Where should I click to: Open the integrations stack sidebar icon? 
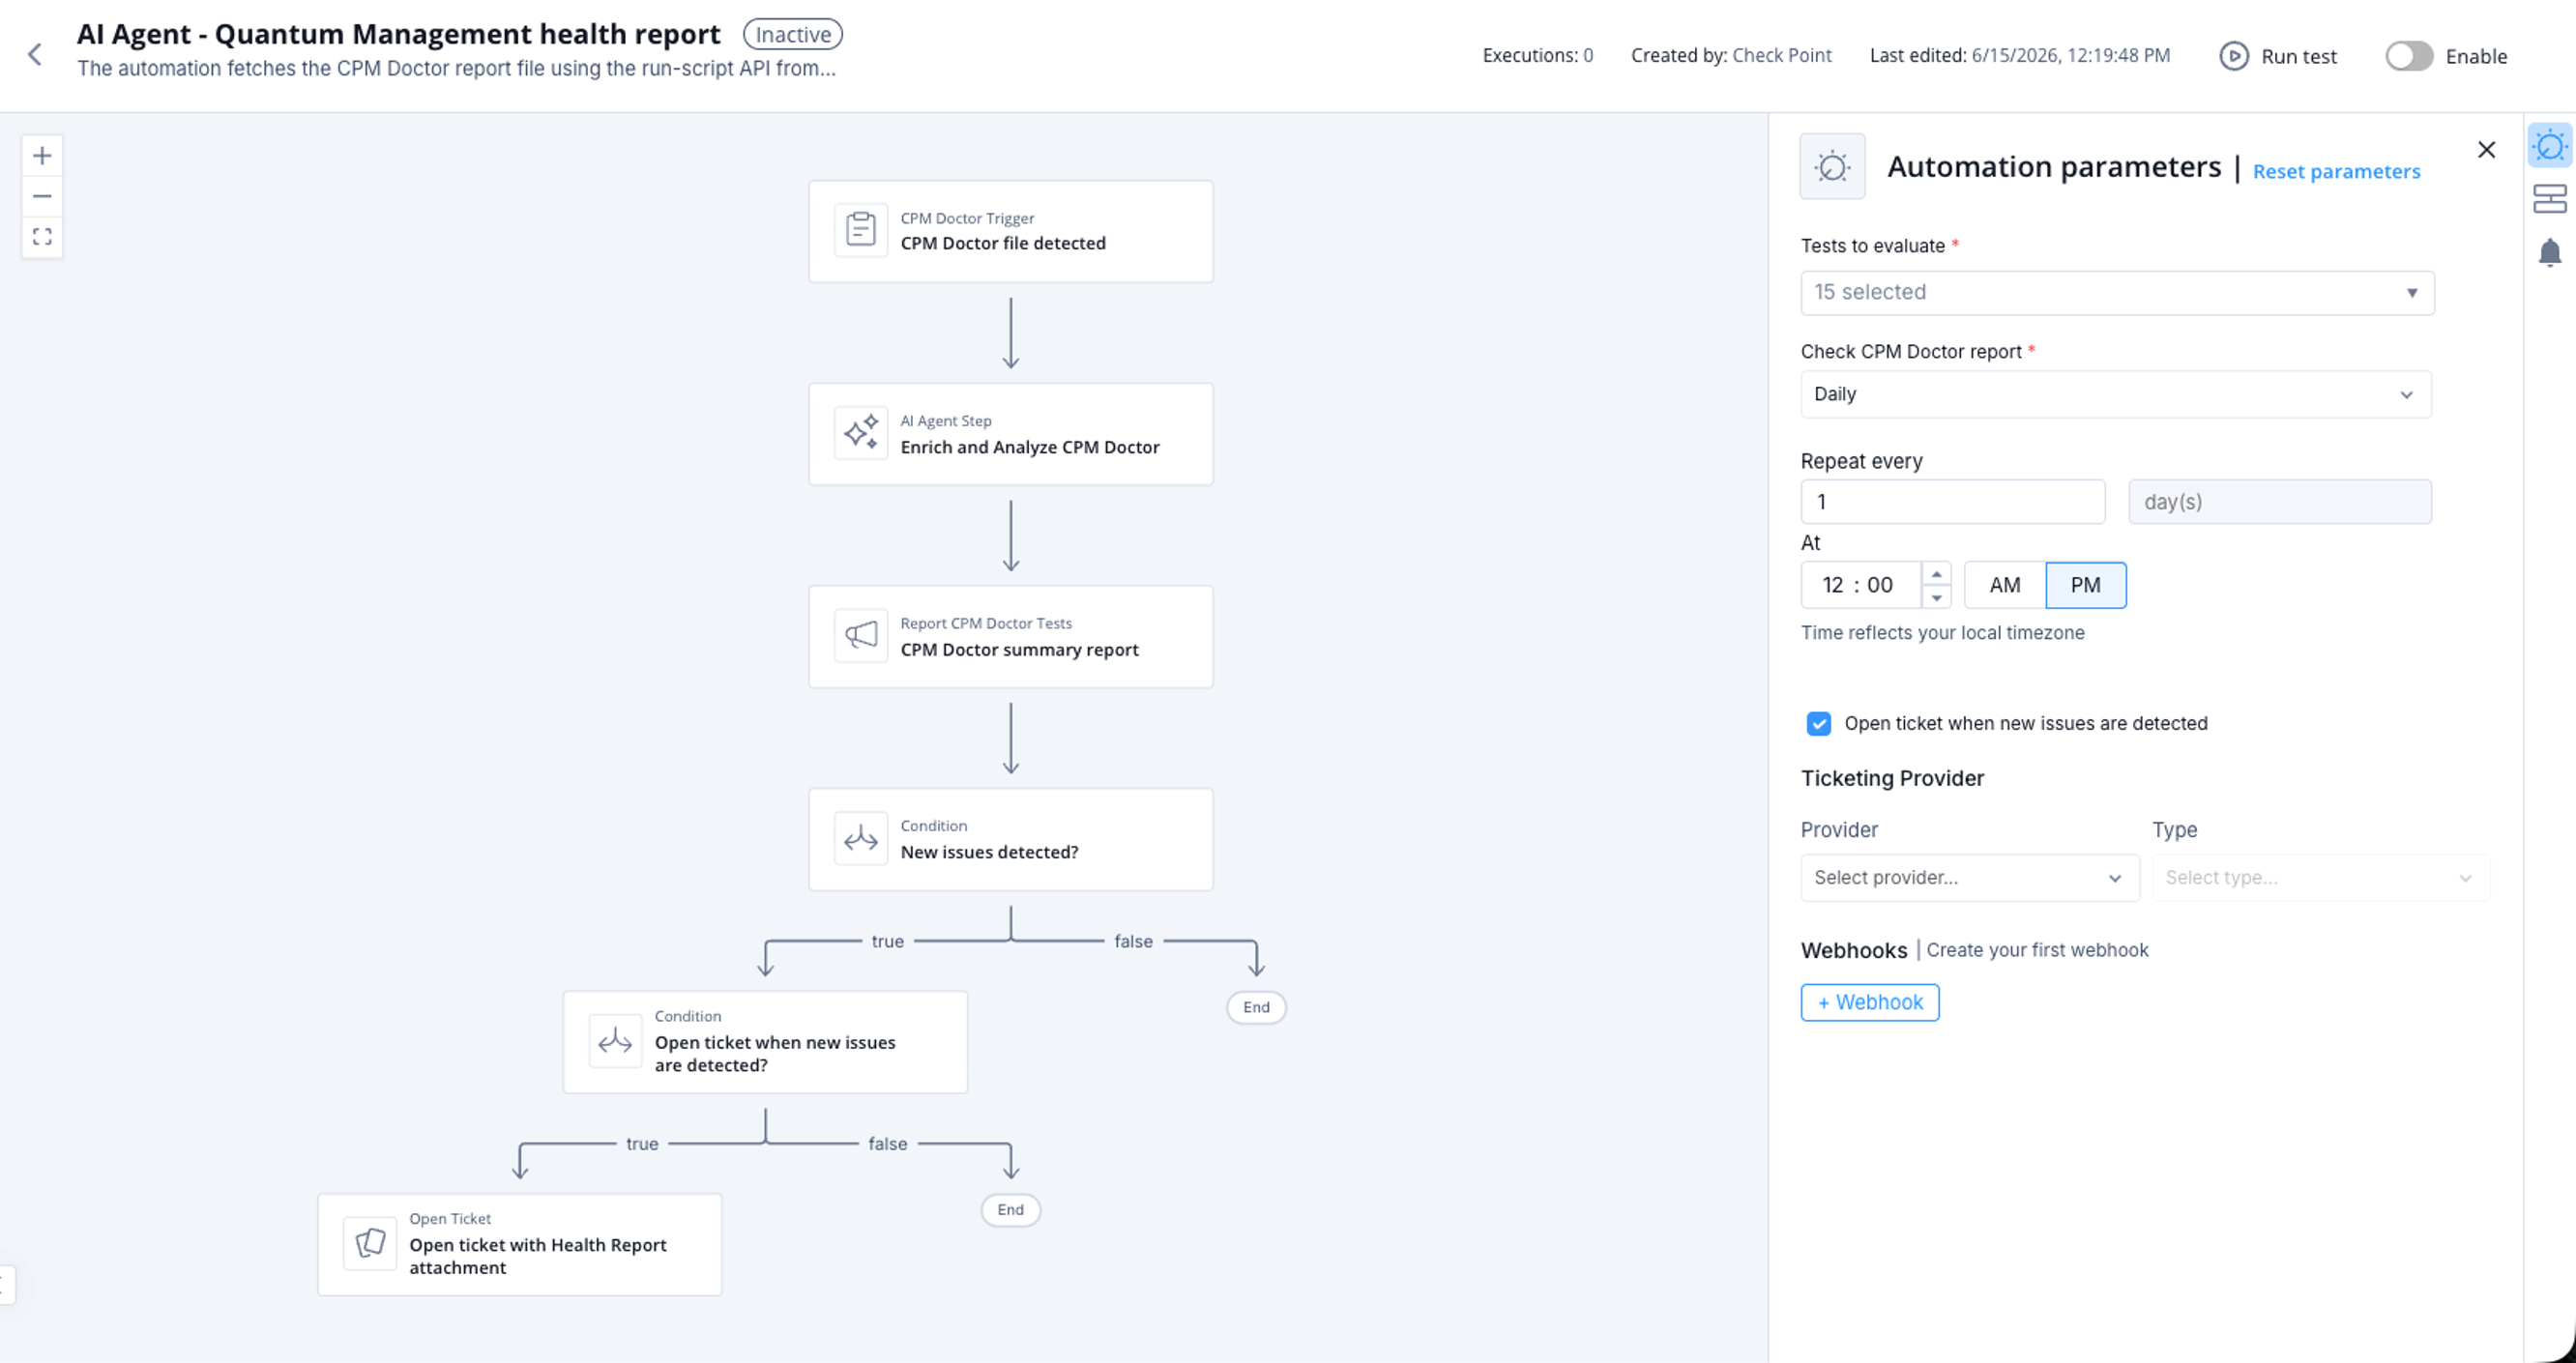pyautogui.click(x=2550, y=199)
